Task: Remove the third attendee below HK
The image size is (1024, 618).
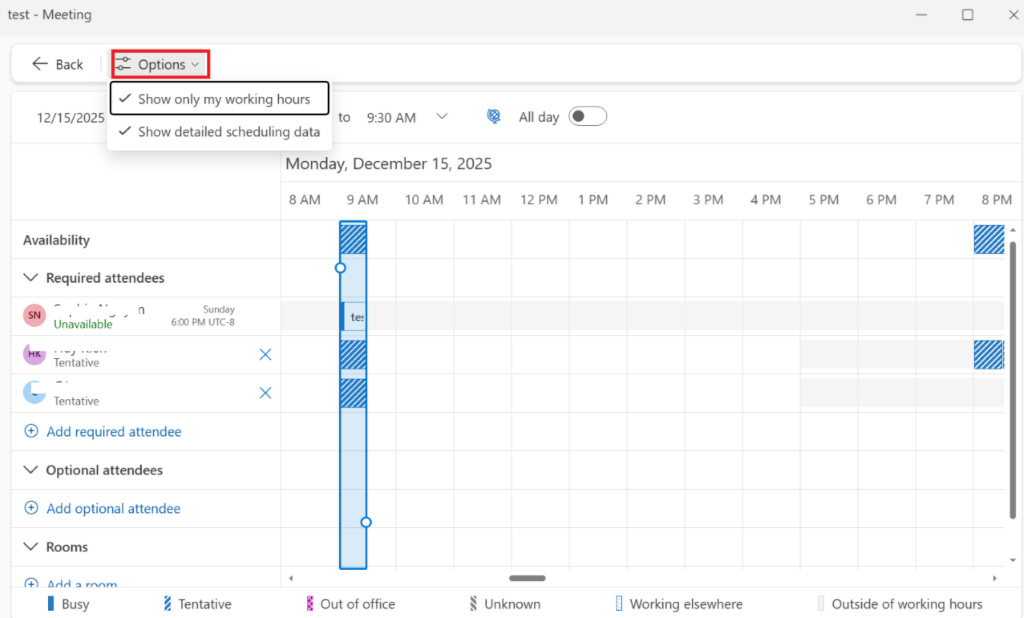Action: pyautogui.click(x=265, y=393)
